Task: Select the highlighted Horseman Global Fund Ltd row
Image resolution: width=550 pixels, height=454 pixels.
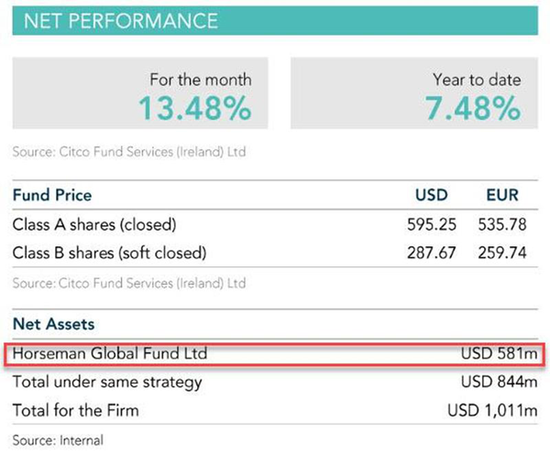Action: (x=275, y=354)
